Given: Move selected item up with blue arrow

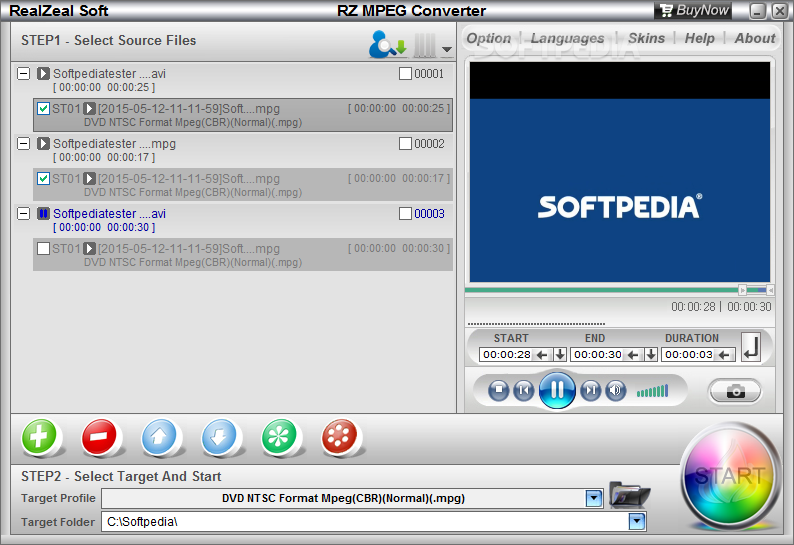Looking at the screenshot, I should (x=159, y=437).
